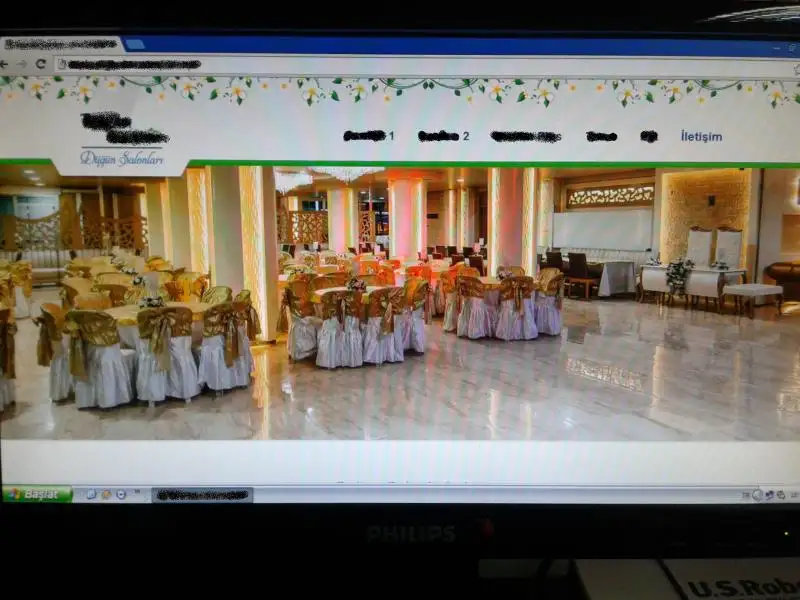
Task: Open a new tab with the new-tab button
Action: (134, 45)
